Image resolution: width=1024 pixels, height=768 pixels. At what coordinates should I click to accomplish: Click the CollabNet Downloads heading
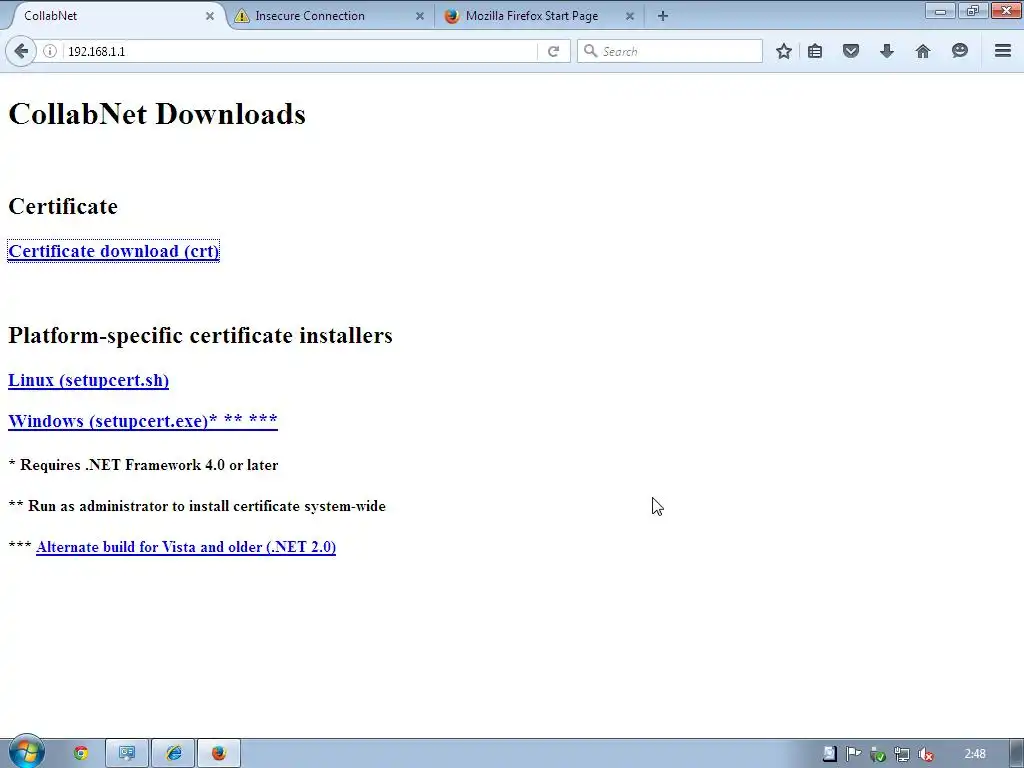point(157,114)
